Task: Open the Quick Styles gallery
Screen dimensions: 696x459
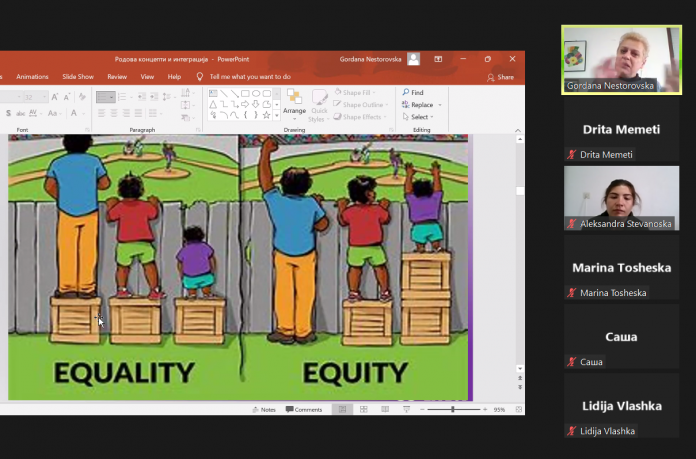Action: [318, 105]
